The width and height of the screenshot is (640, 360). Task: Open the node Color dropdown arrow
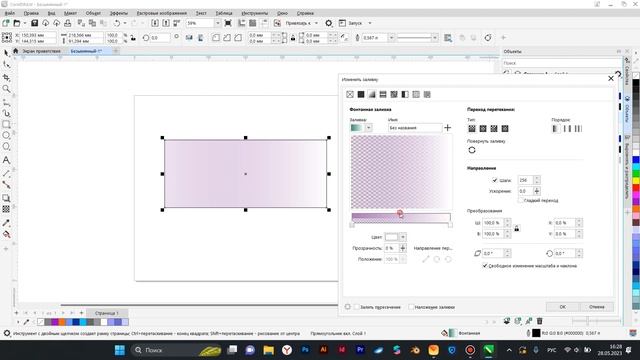403,237
